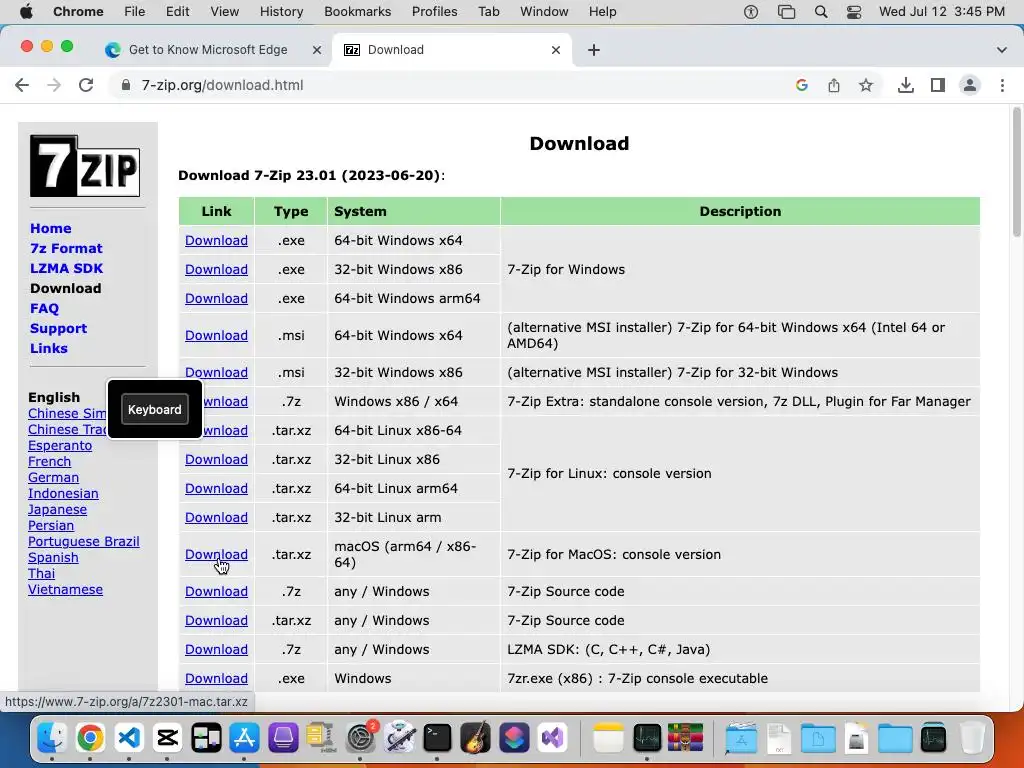Switch language to Vietnamese

(x=65, y=590)
